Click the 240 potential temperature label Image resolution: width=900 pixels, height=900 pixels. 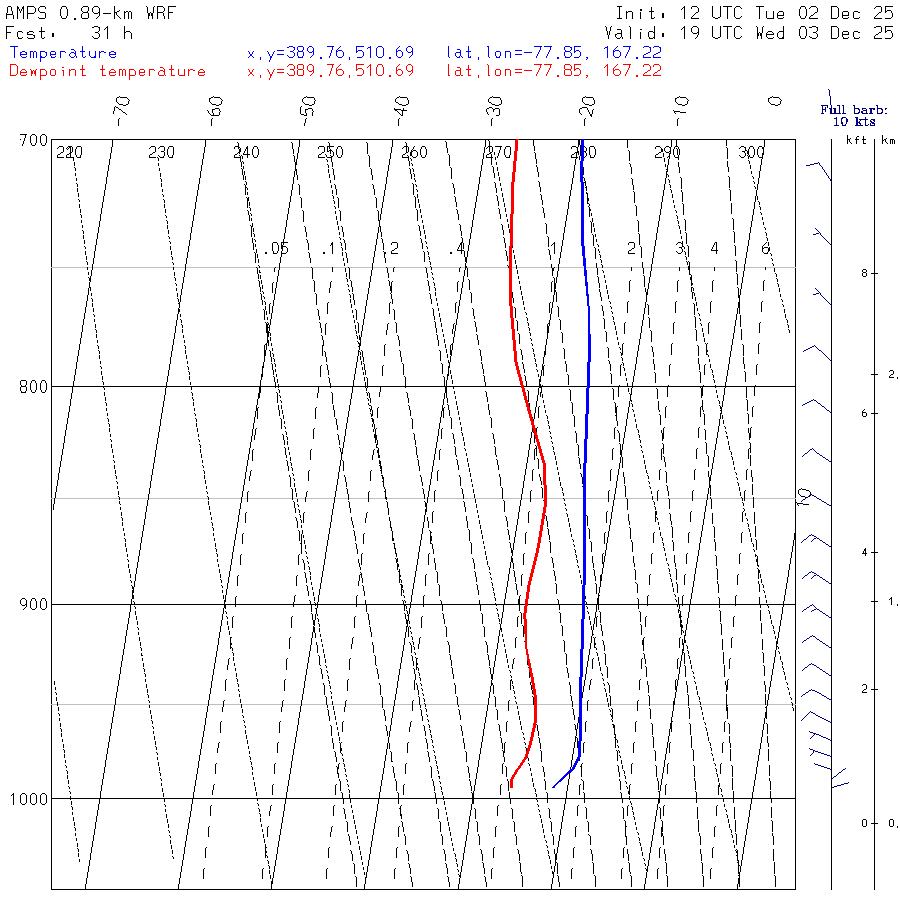(246, 153)
